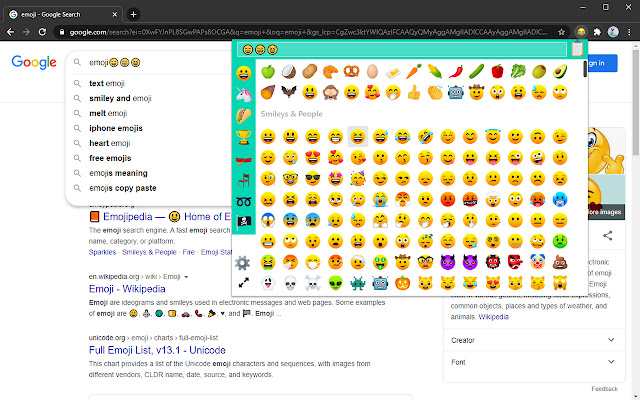
Task: Insert the skull and crossbones emoji
Action: pyautogui.click(x=313, y=283)
